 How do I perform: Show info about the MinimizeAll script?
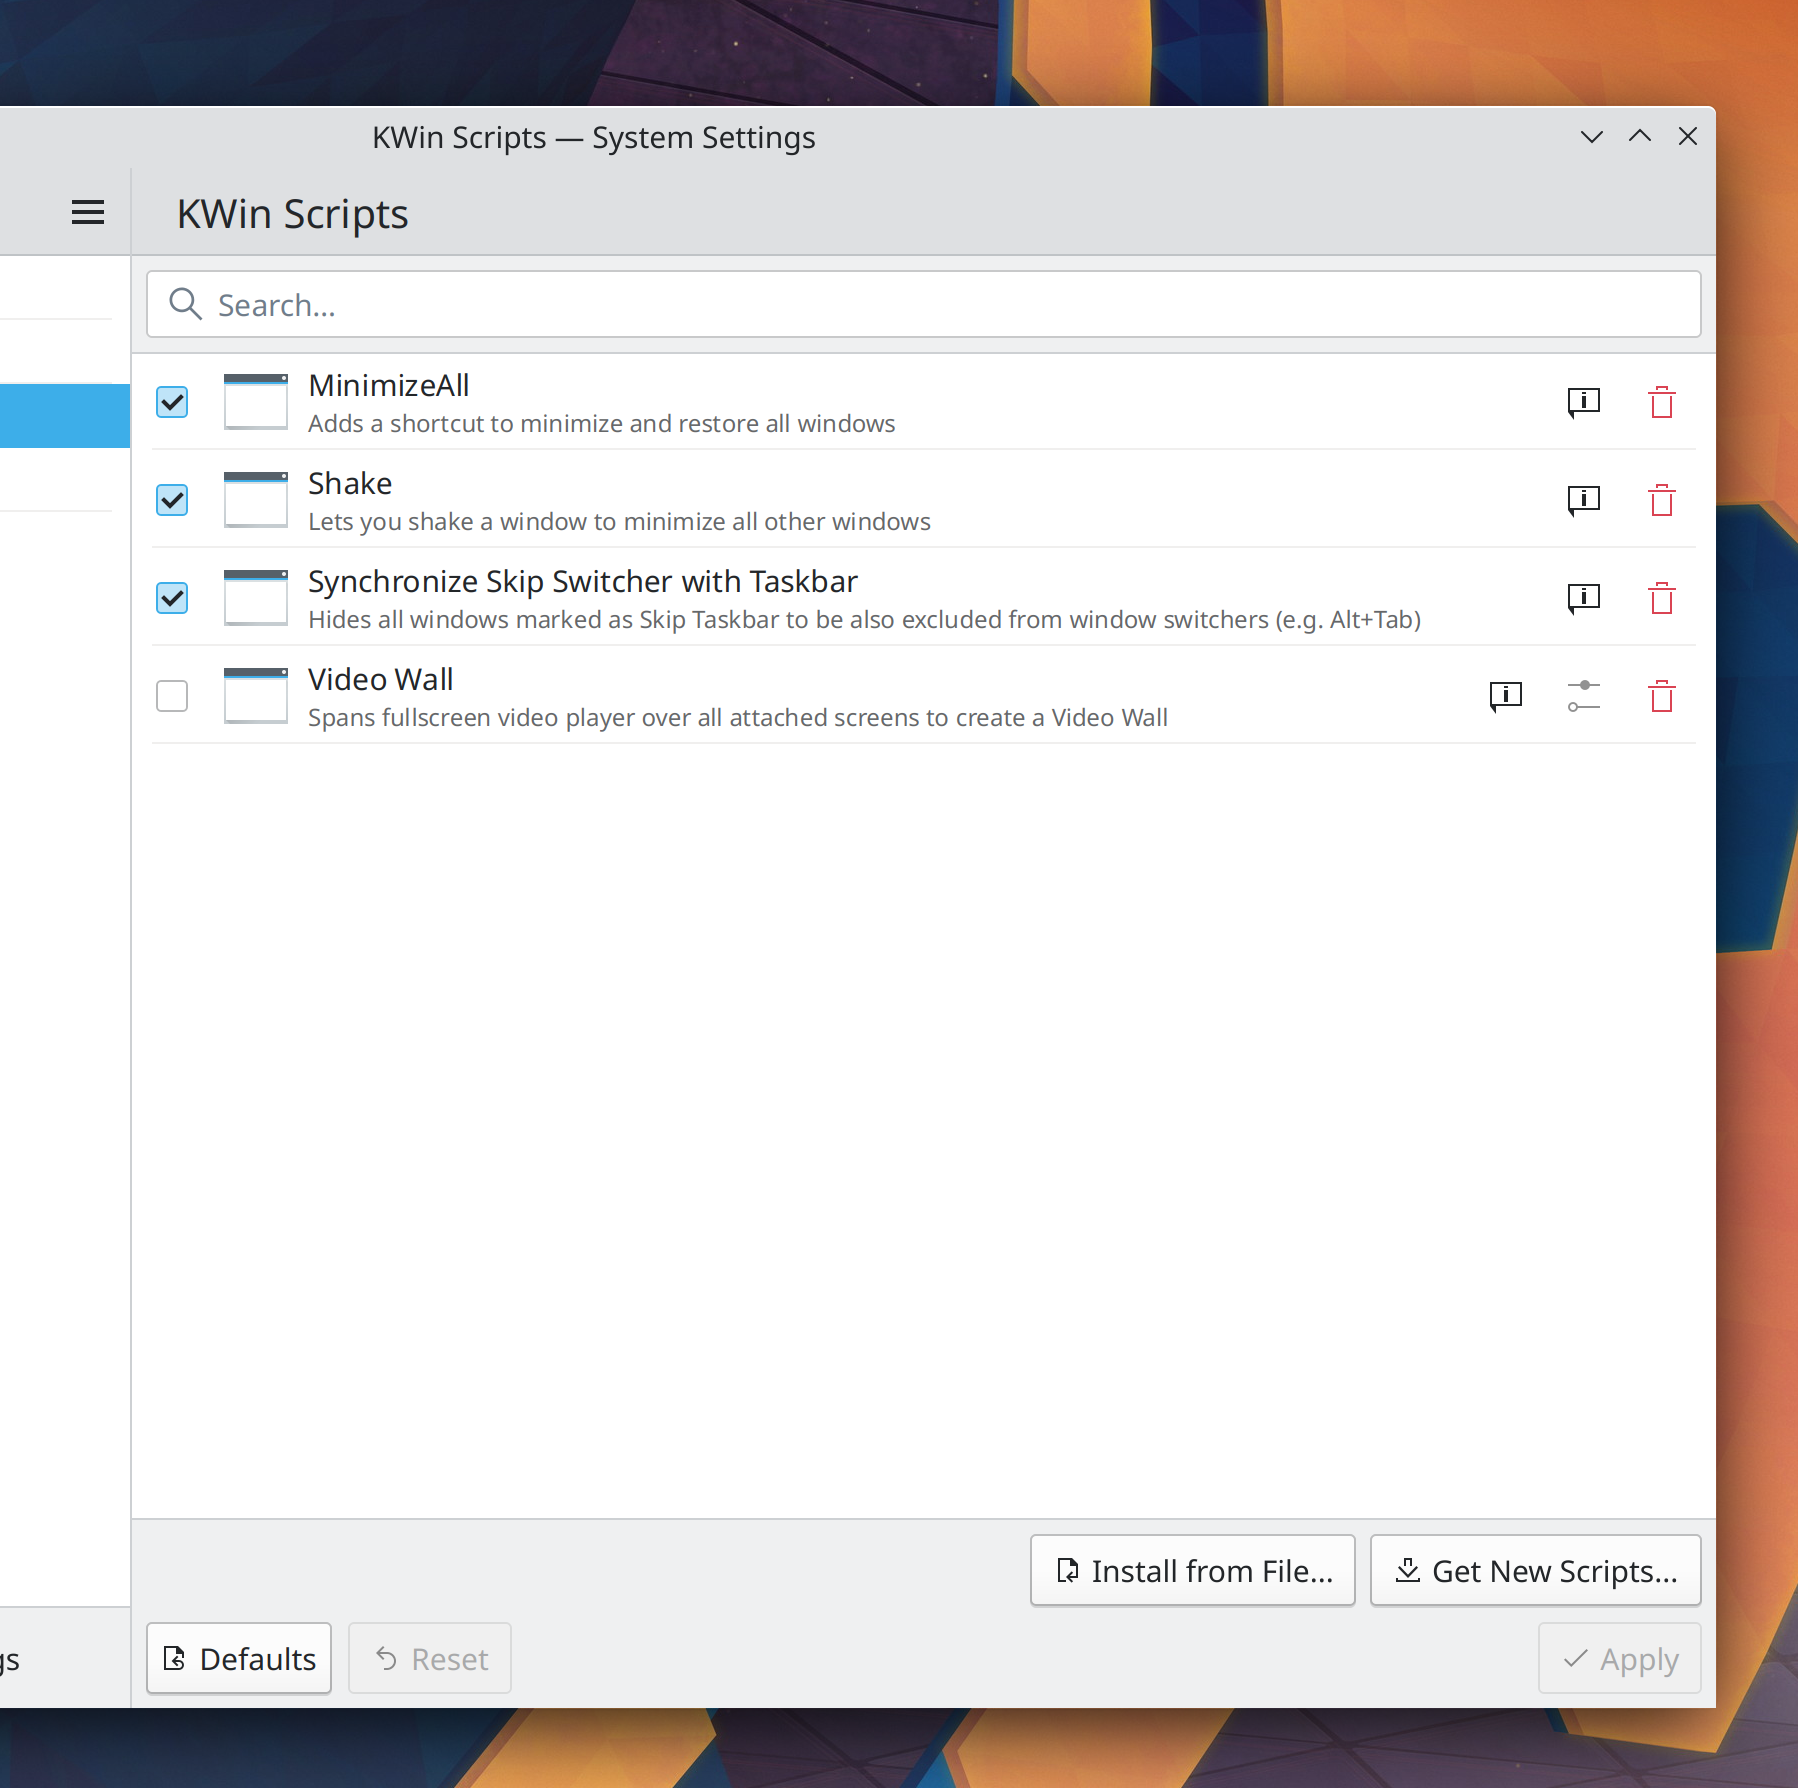click(x=1583, y=402)
